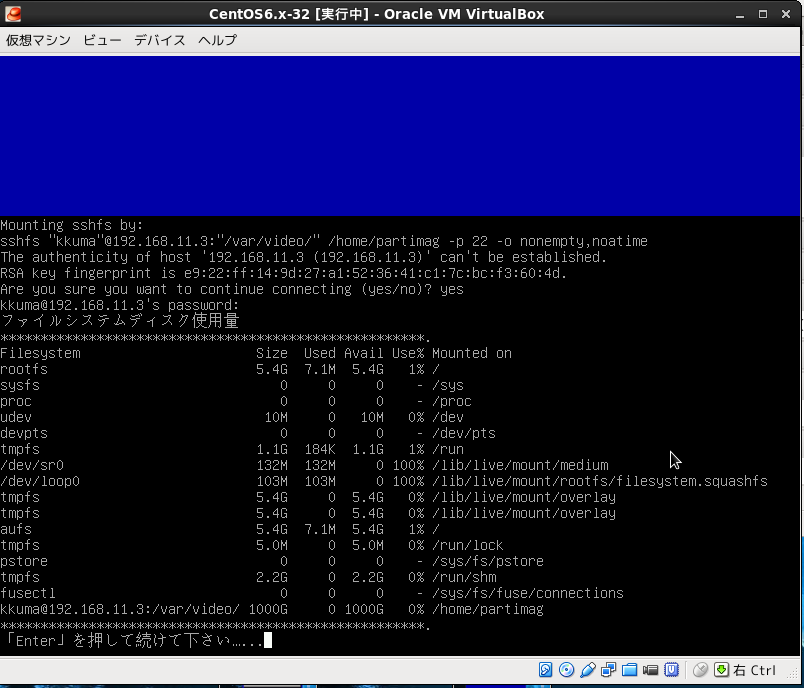Click the green arrow keyboard capture icon

[x=721, y=670]
